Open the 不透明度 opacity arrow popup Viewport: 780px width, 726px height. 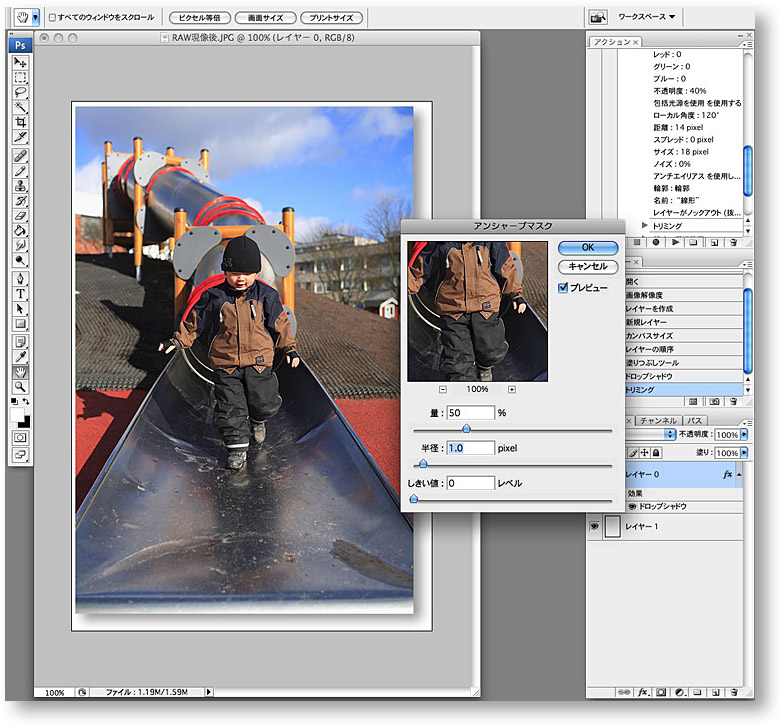[x=745, y=436]
